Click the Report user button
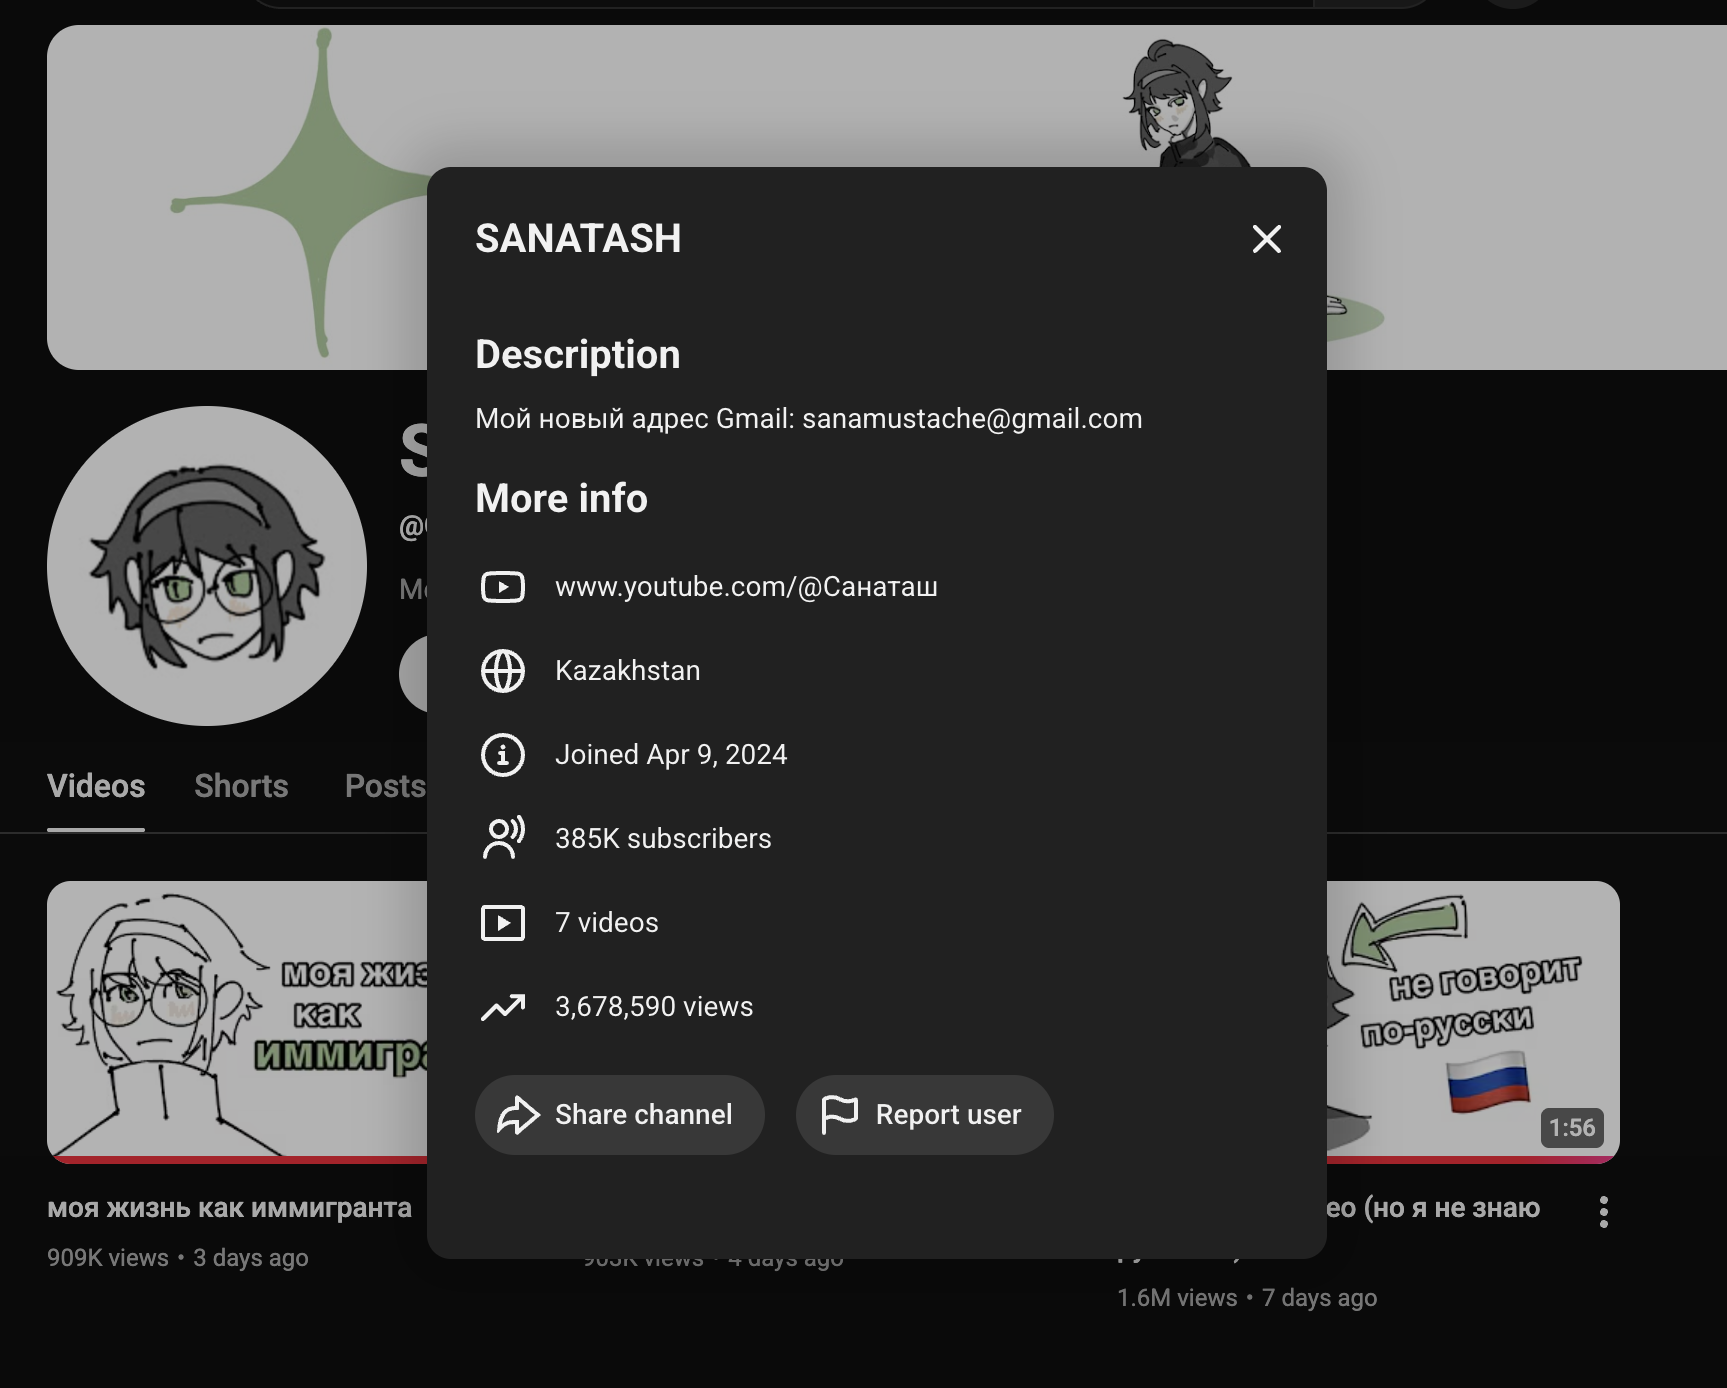The height and width of the screenshot is (1388, 1727). point(924,1115)
